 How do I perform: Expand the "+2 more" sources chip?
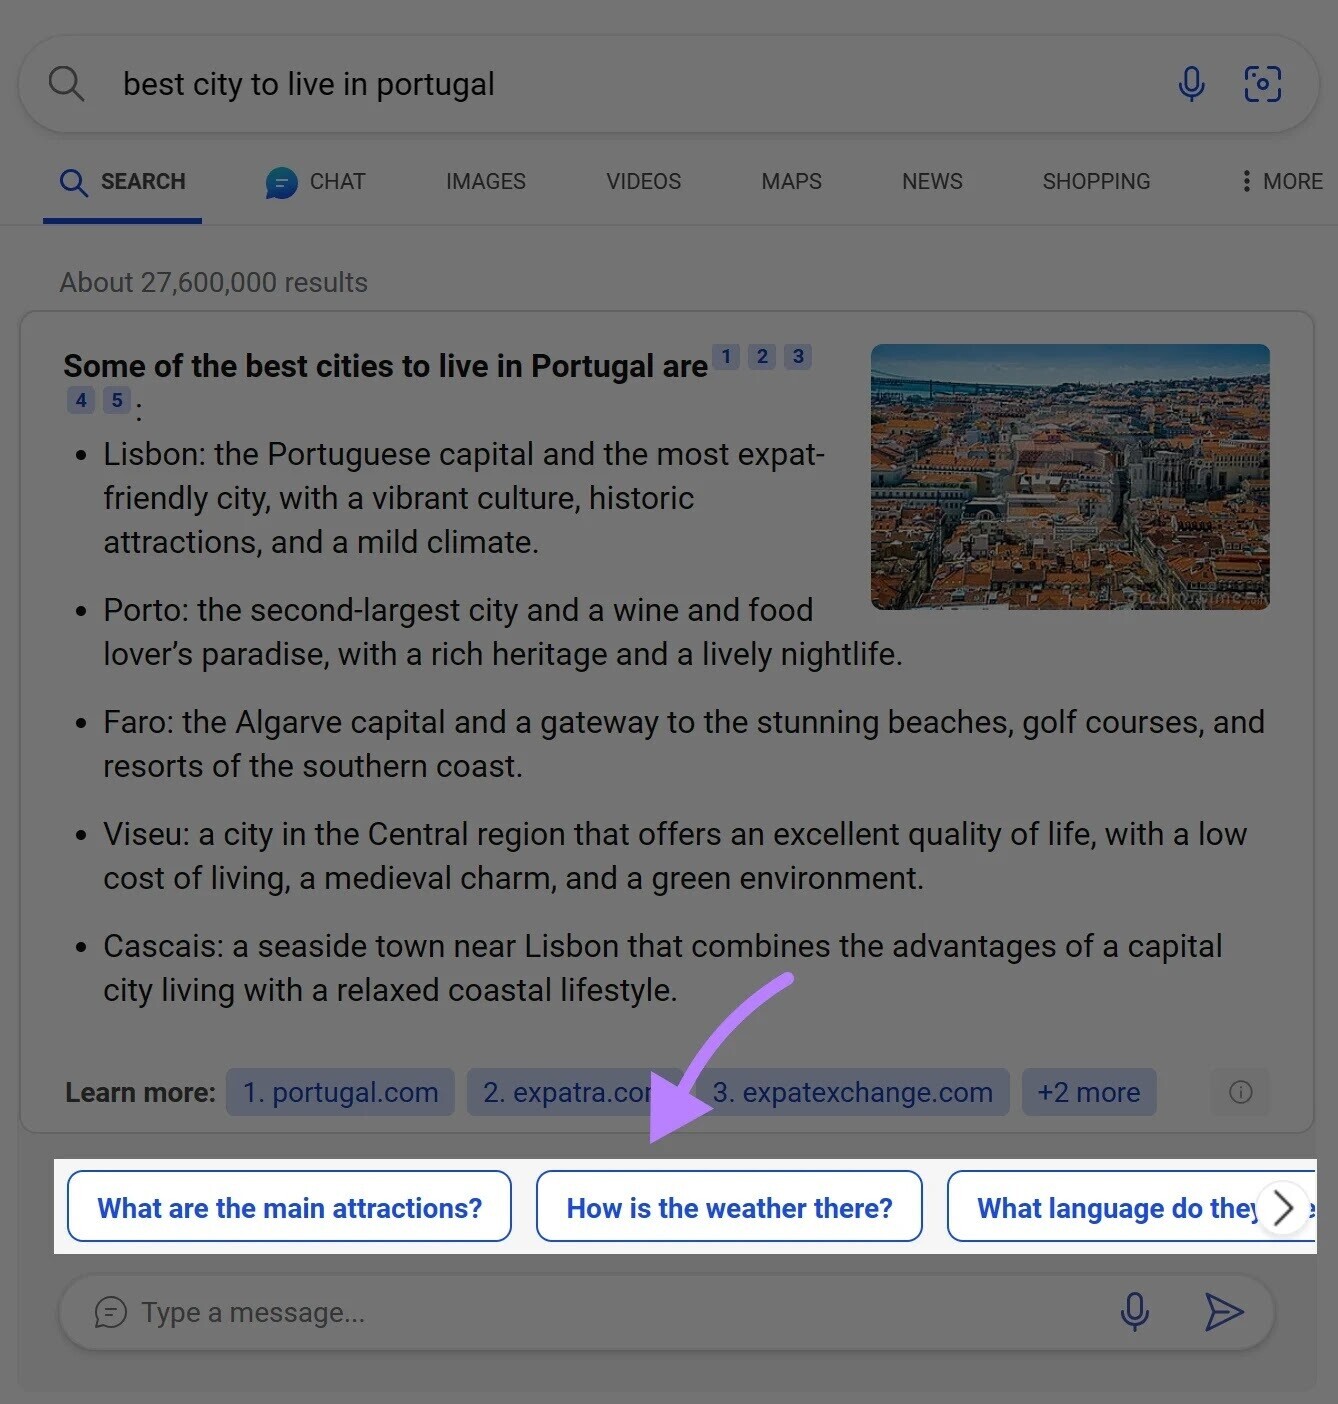(x=1088, y=1092)
